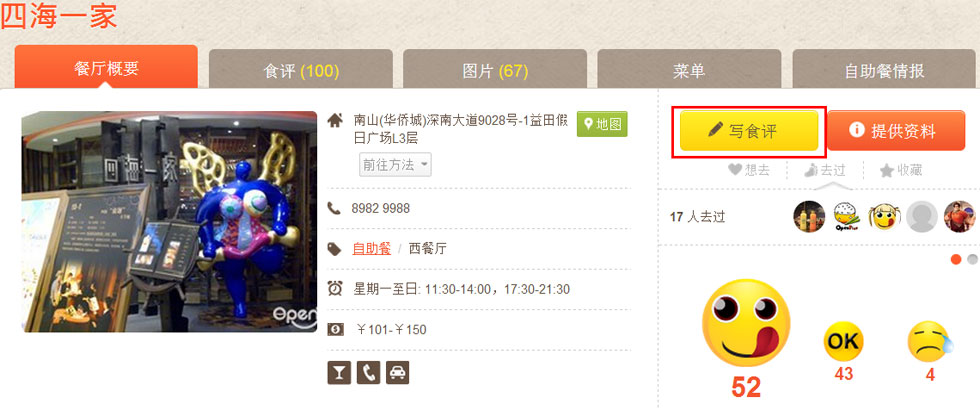
Task: Click the phone reservation amenity icon
Action: tap(368, 372)
